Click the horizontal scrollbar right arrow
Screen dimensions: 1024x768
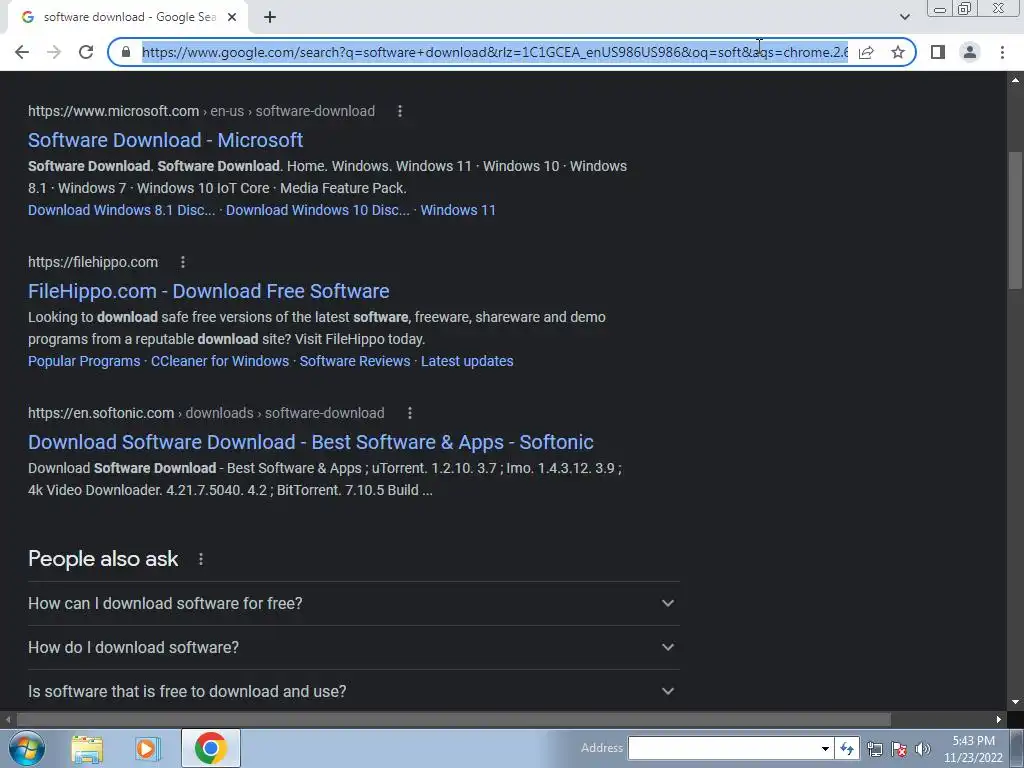[999, 720]
